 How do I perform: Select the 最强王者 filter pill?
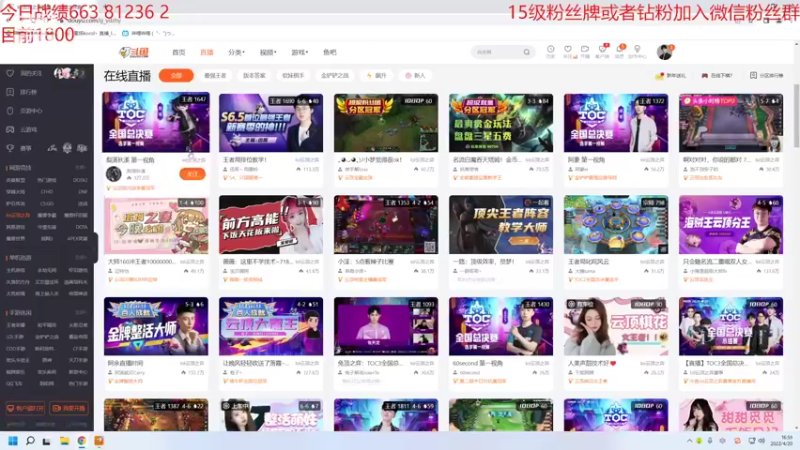coord(215,76)
